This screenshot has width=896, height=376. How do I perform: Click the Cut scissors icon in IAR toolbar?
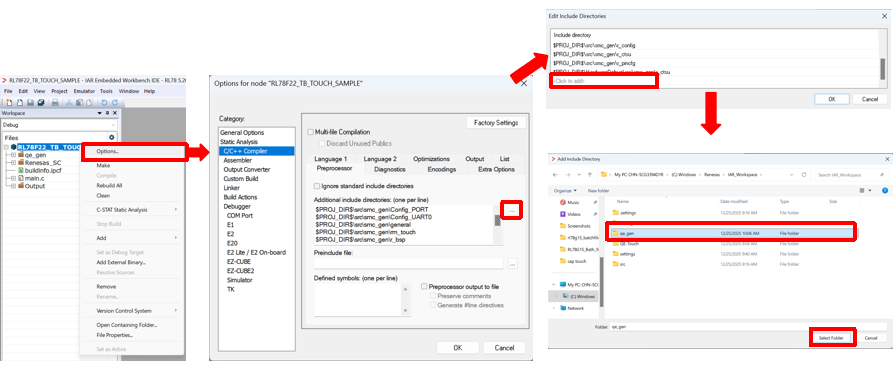(x=69, y=103)
